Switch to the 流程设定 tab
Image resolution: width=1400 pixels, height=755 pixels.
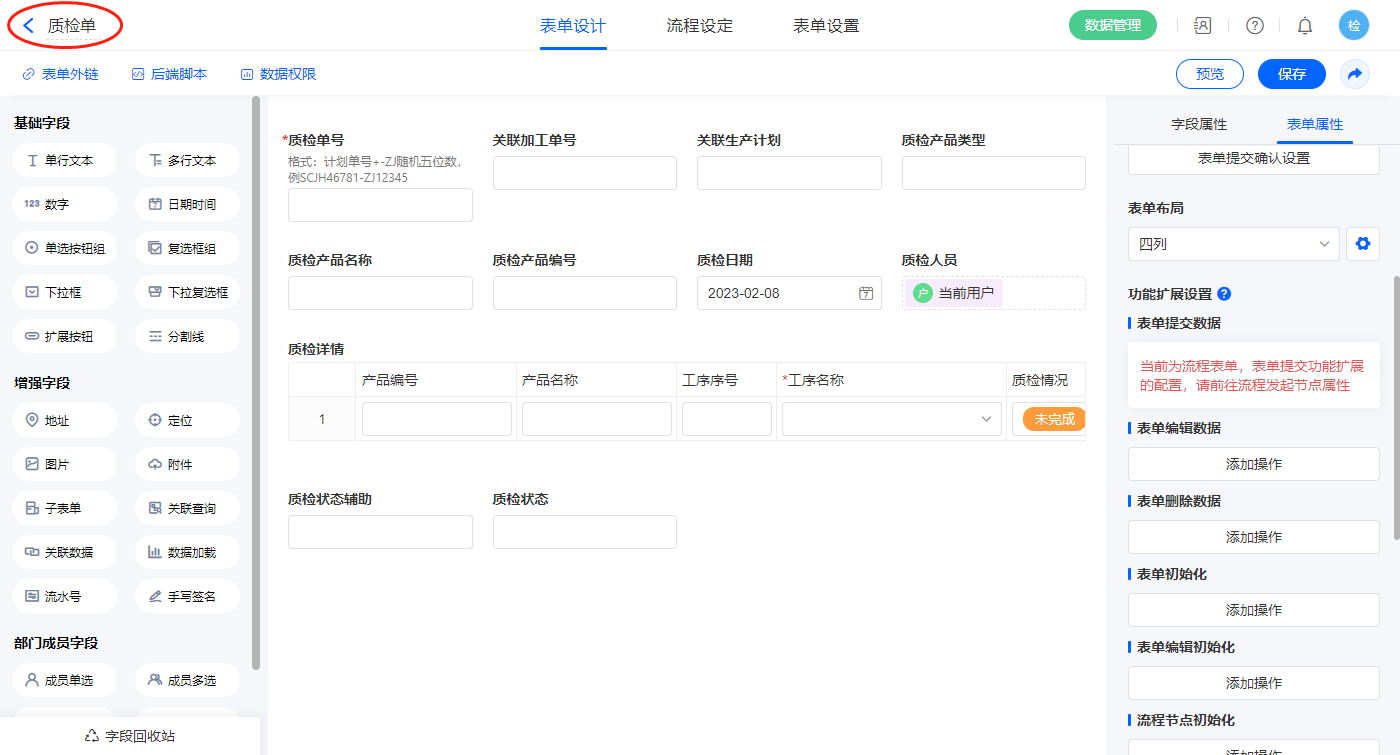tap(699, 26)
